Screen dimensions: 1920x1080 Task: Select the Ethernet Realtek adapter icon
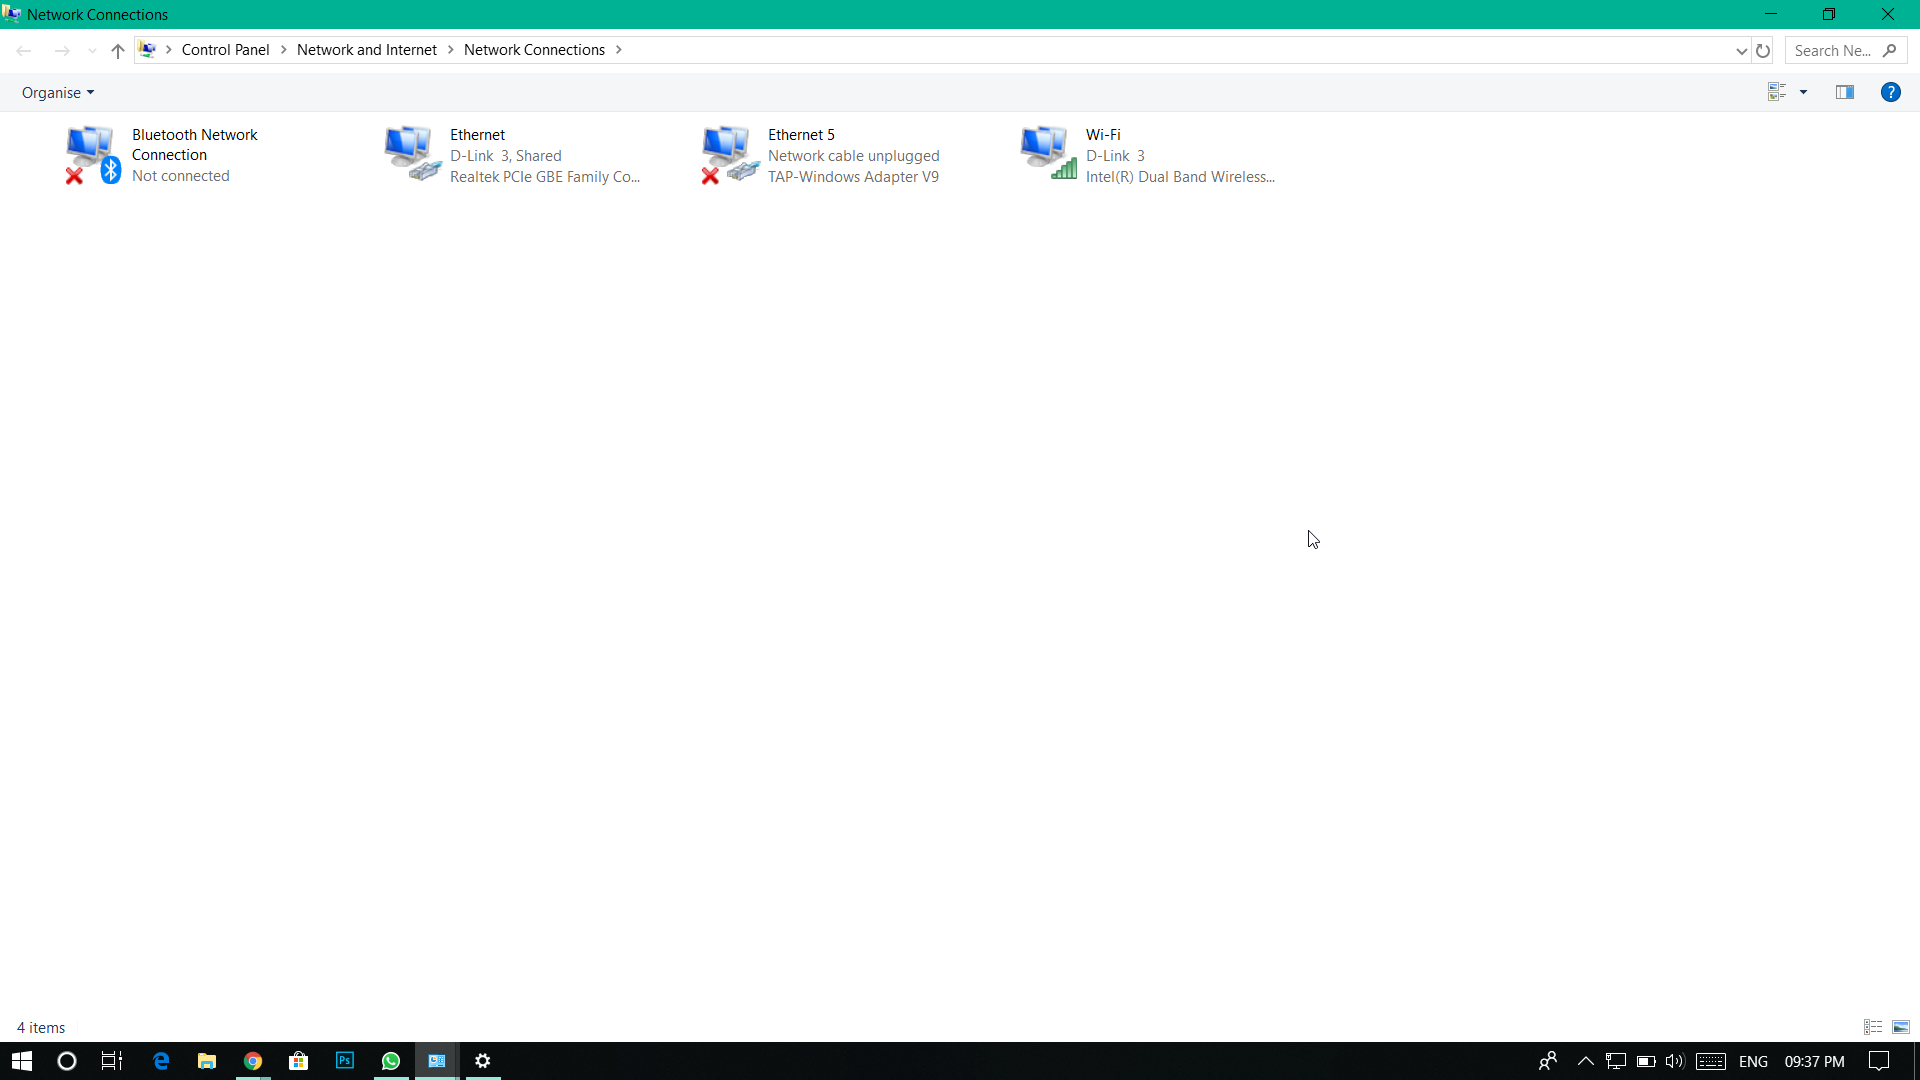[410, 154]
